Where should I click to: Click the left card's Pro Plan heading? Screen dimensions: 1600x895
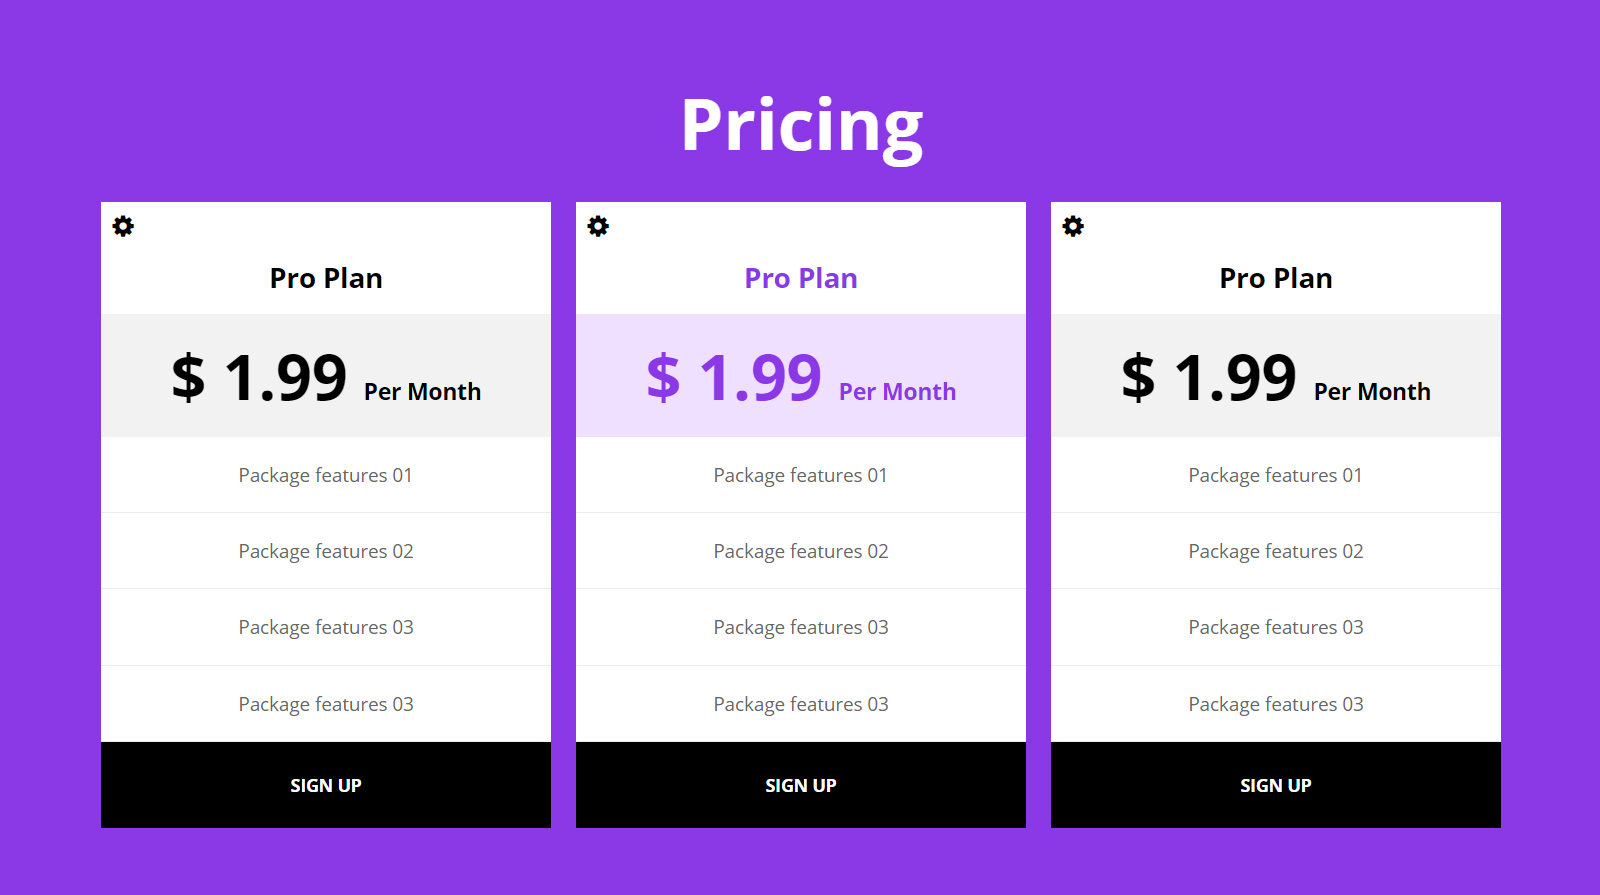coord(326,278)
